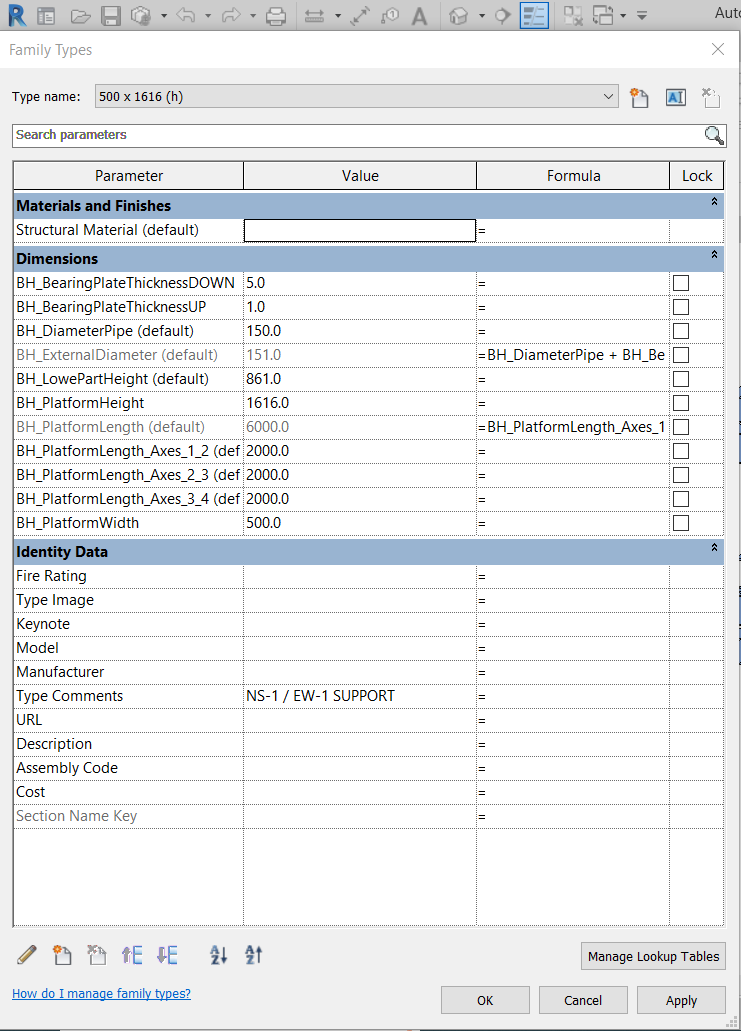The image size is (741, 1031).
Task: Toggle lock checkbox for BH_PlatformHeight
Action: (x=681, y=403)
